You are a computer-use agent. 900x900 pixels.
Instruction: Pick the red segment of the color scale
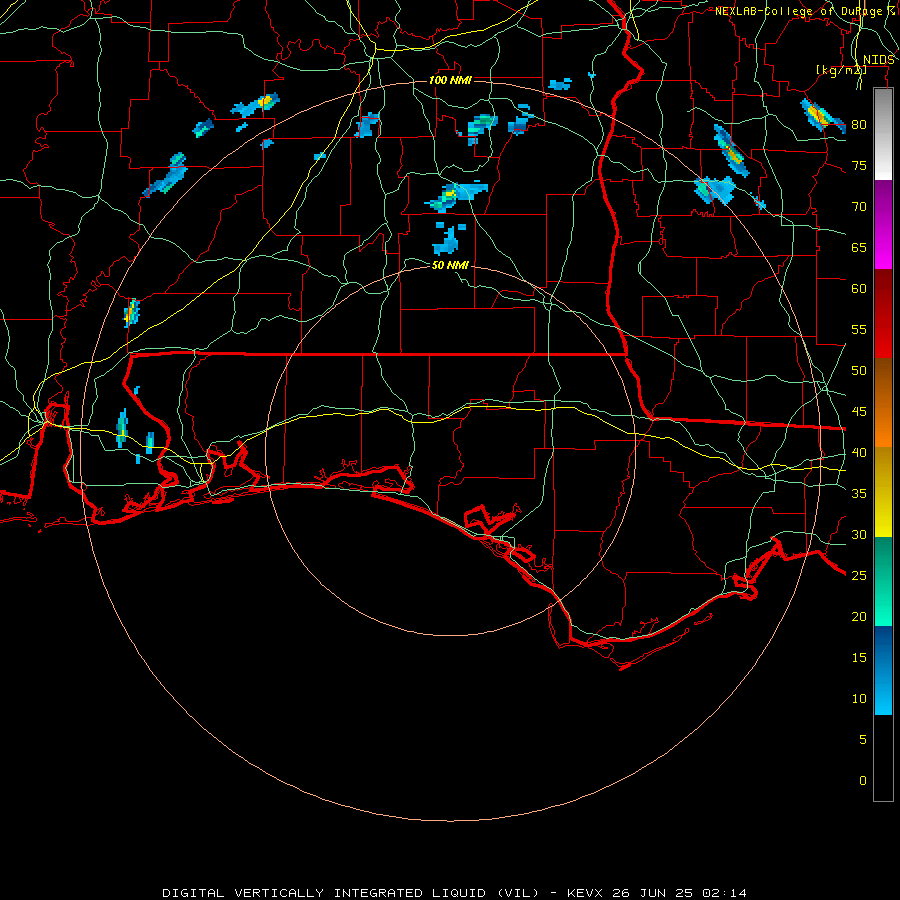tap(883, 314)
